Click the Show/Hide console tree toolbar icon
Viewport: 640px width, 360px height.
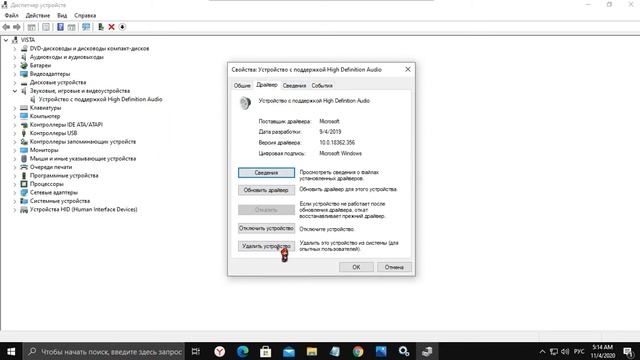click(31, 27)
